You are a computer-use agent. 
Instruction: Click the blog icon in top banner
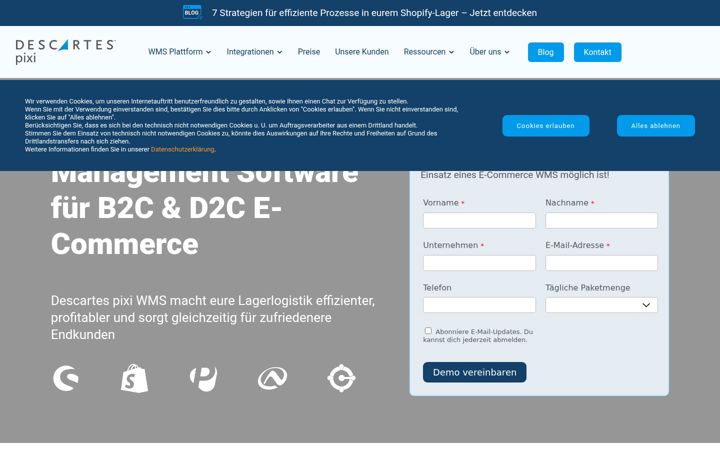click(192, 12)
